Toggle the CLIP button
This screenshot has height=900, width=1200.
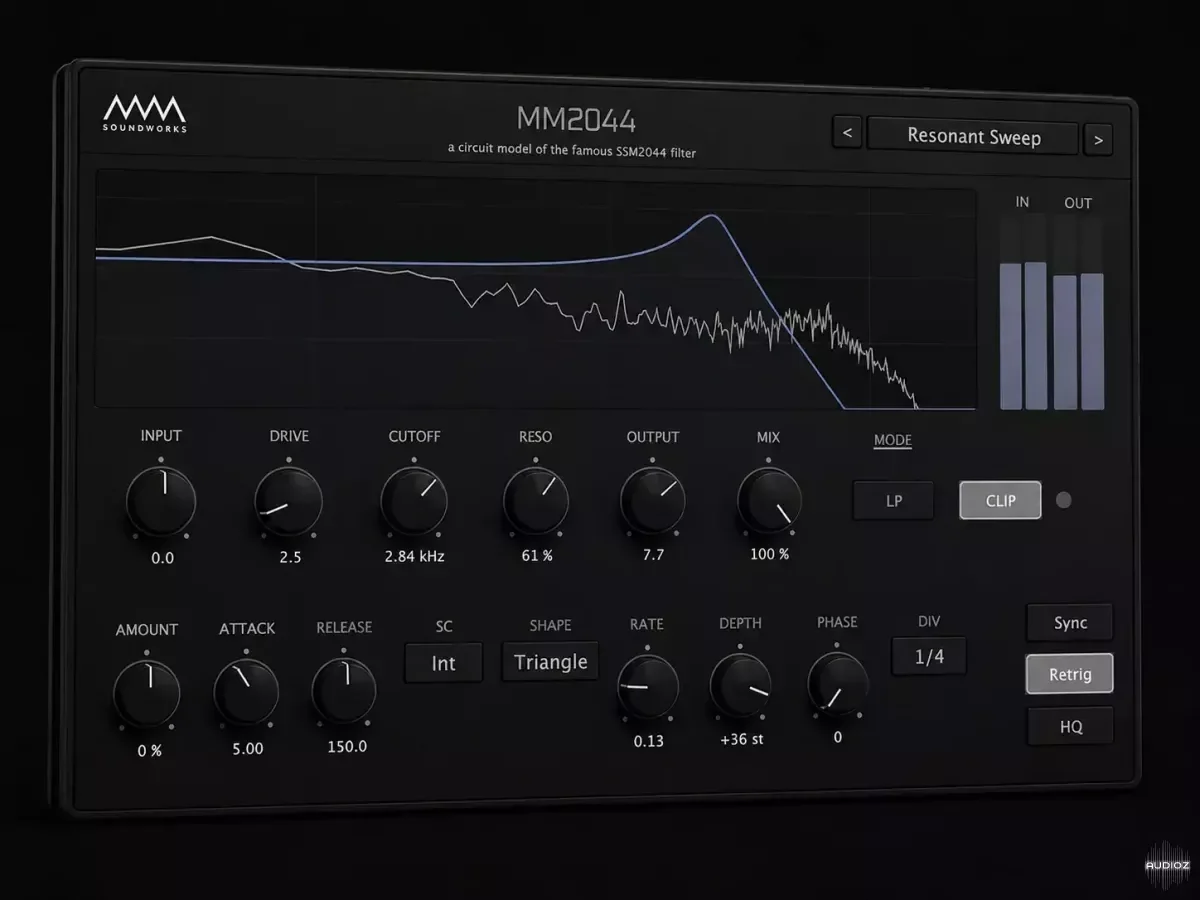(x=1000, y=501)
